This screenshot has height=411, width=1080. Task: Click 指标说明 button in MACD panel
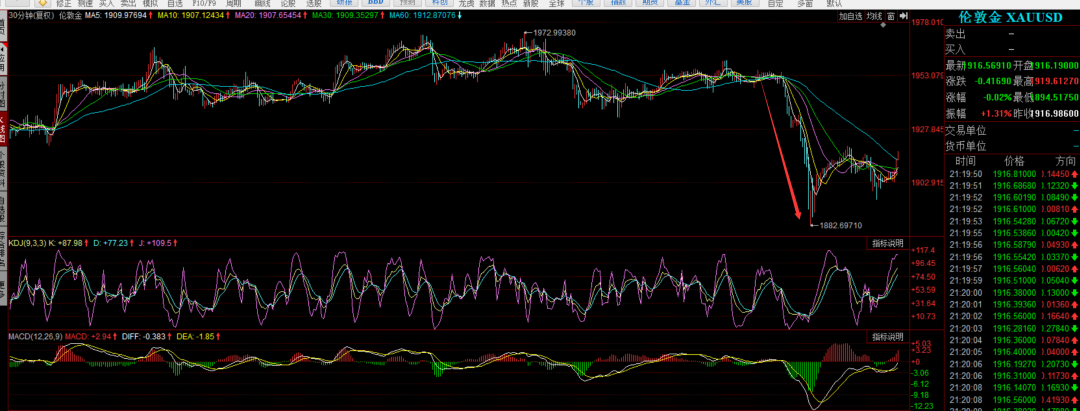tap(886, 335)
